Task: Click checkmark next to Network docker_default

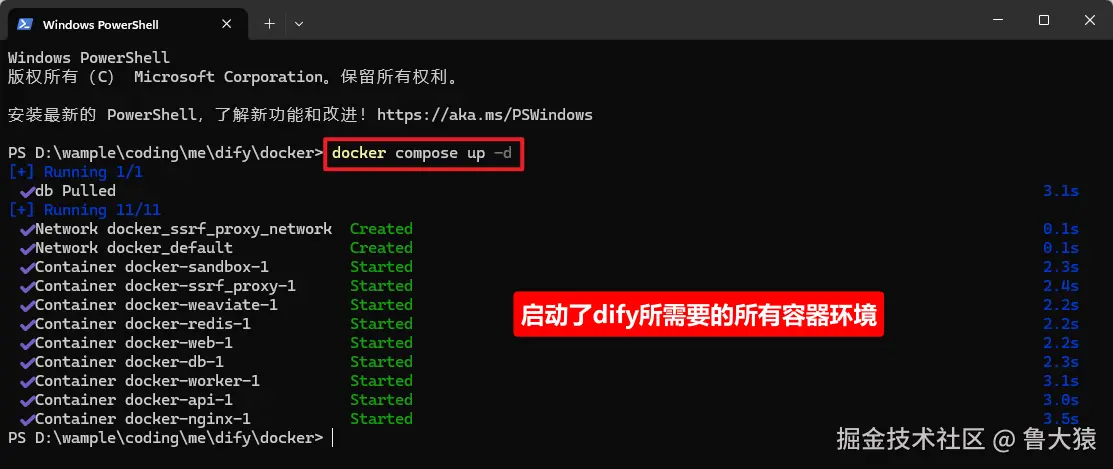Action: [27, 248]
